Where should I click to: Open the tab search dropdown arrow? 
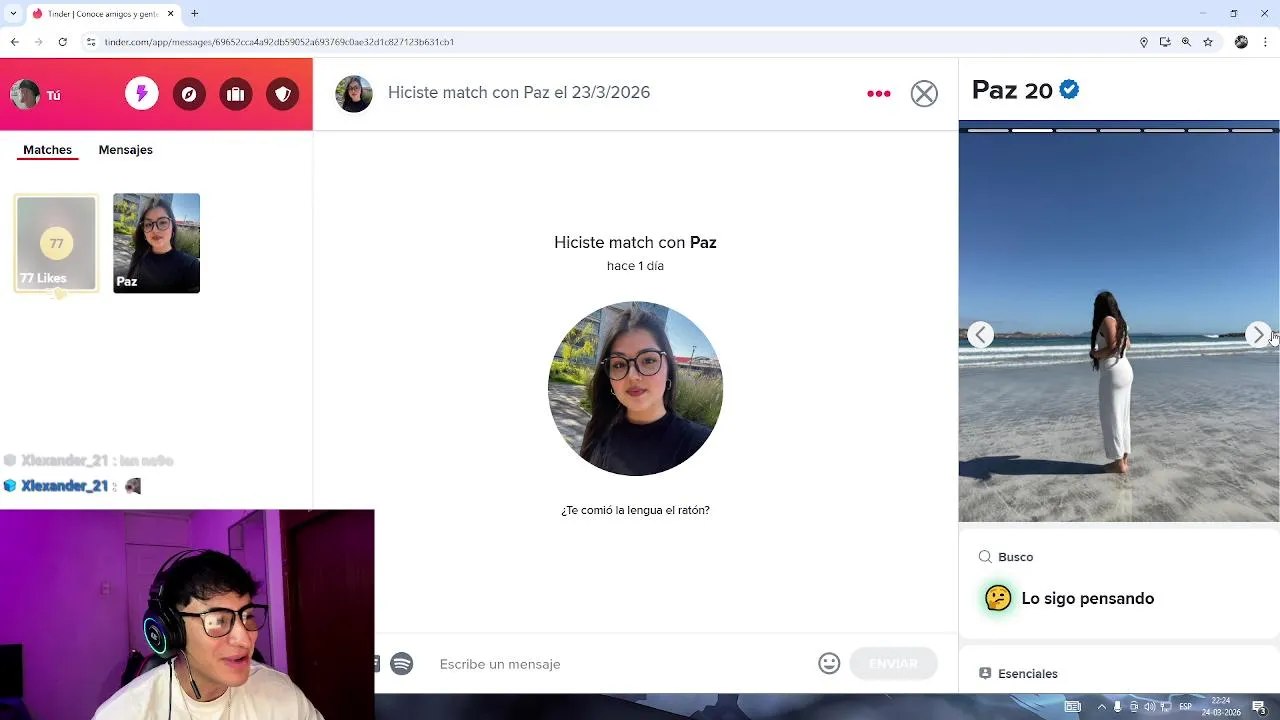pos(12,13)
